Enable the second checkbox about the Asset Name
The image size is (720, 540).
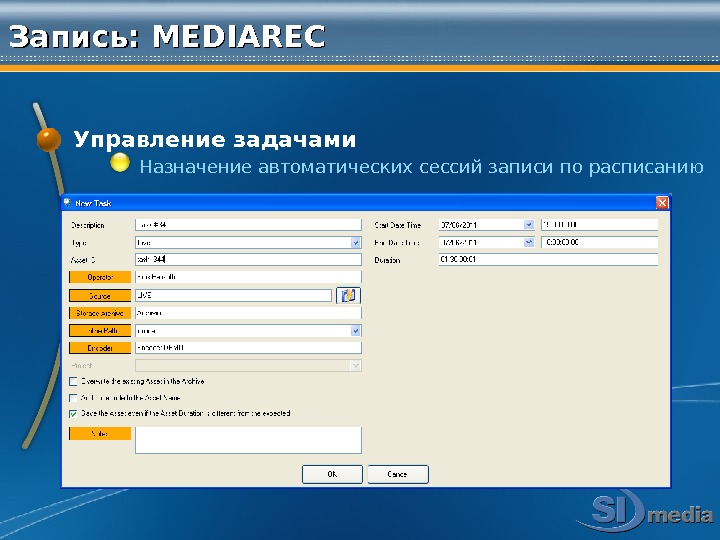click(x=73, y=398)
